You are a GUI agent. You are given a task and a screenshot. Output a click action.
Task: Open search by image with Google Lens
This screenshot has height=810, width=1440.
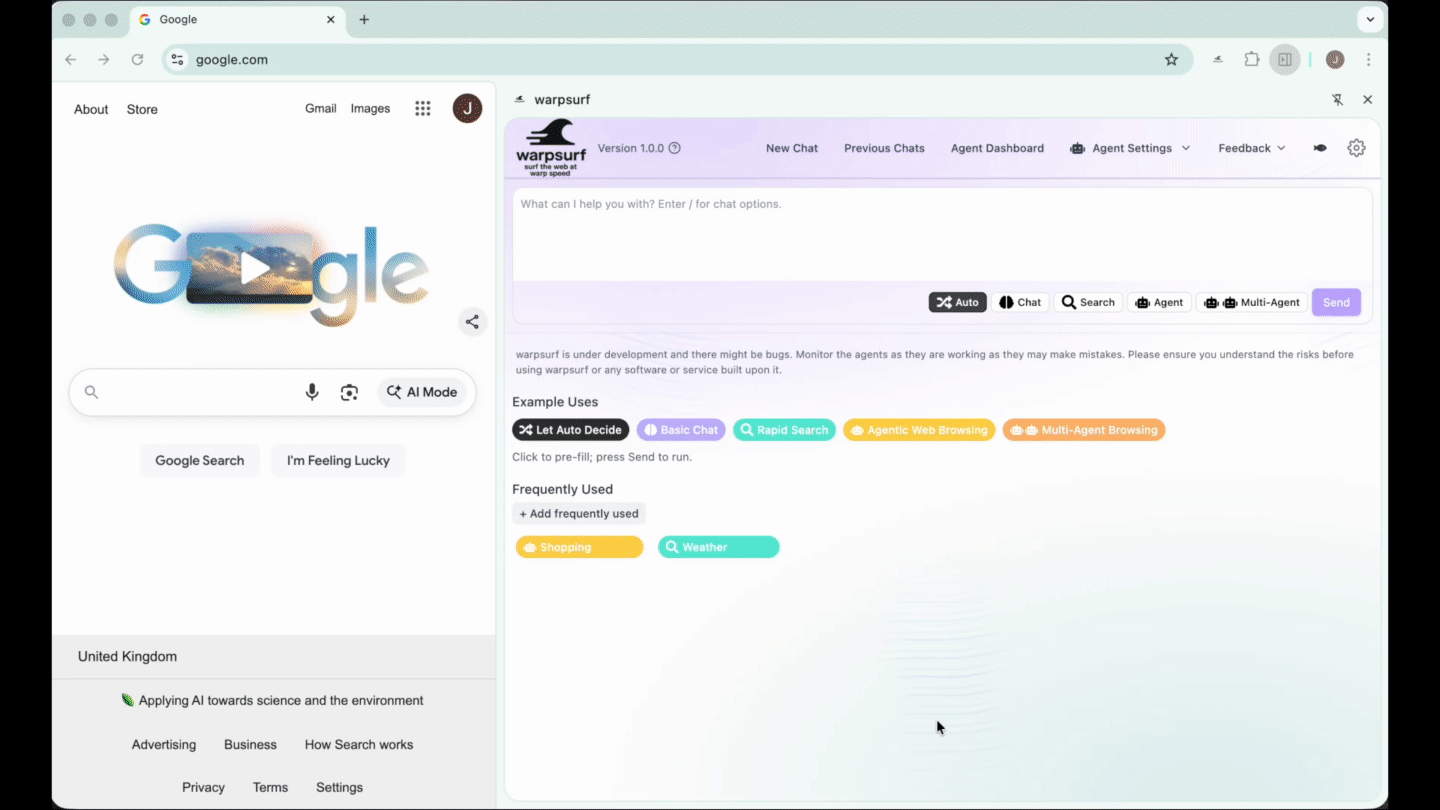tap(349, 392)
